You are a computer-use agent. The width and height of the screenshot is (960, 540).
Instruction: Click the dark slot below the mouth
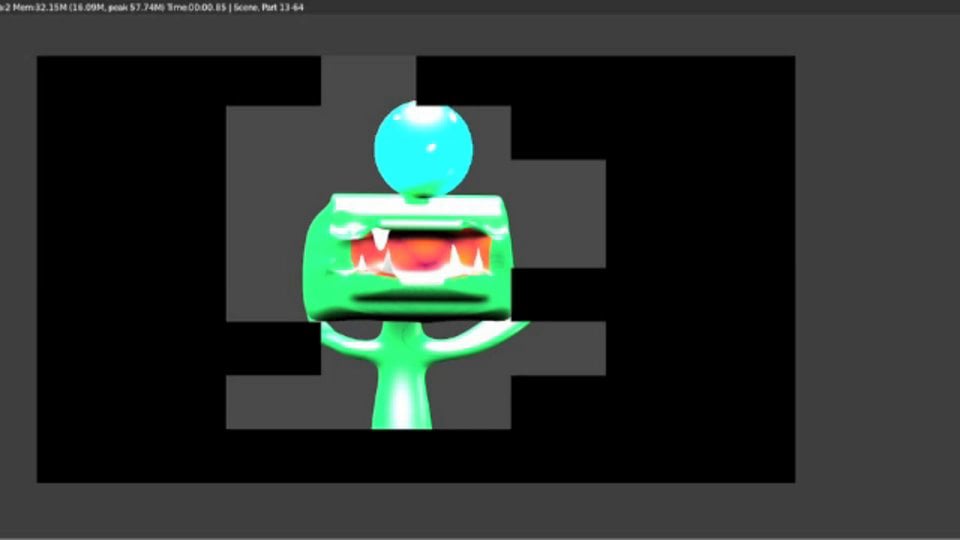coord(420,298)
